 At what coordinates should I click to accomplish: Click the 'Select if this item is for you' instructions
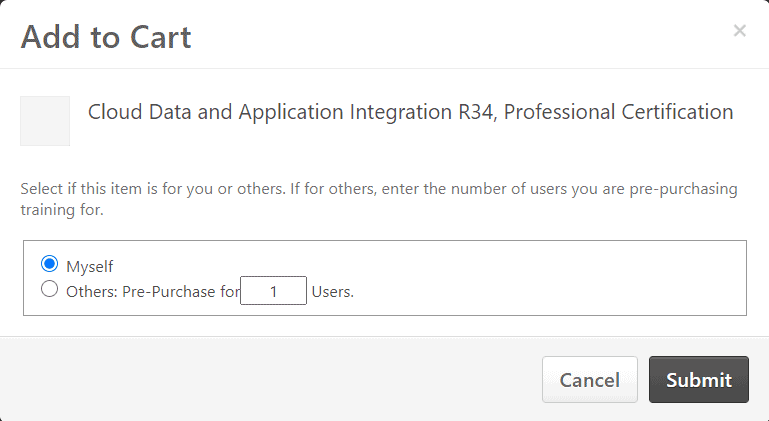click(x=379, y=199)
